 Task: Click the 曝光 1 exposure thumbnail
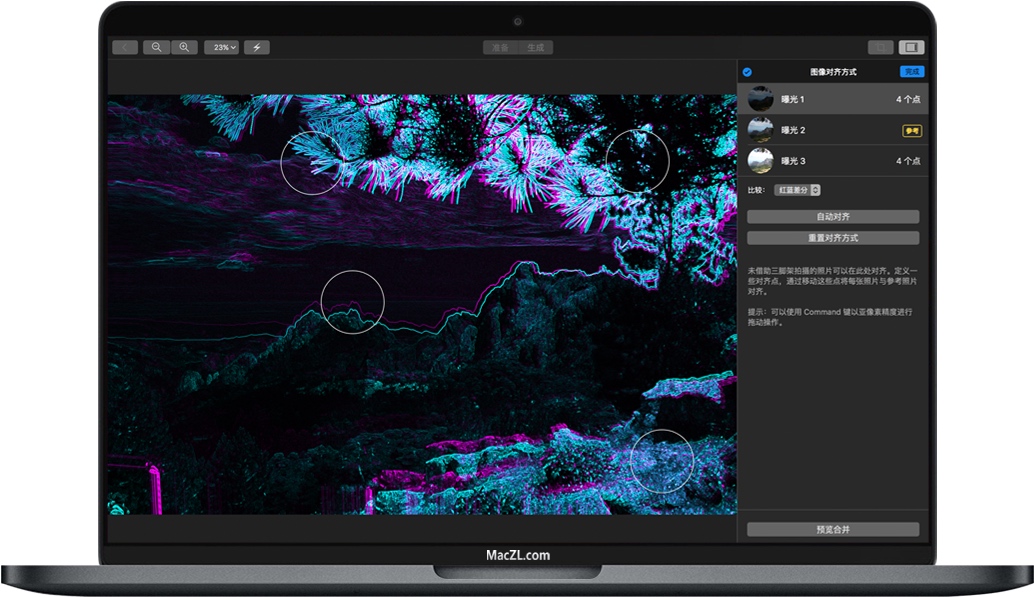pos(760,99)
